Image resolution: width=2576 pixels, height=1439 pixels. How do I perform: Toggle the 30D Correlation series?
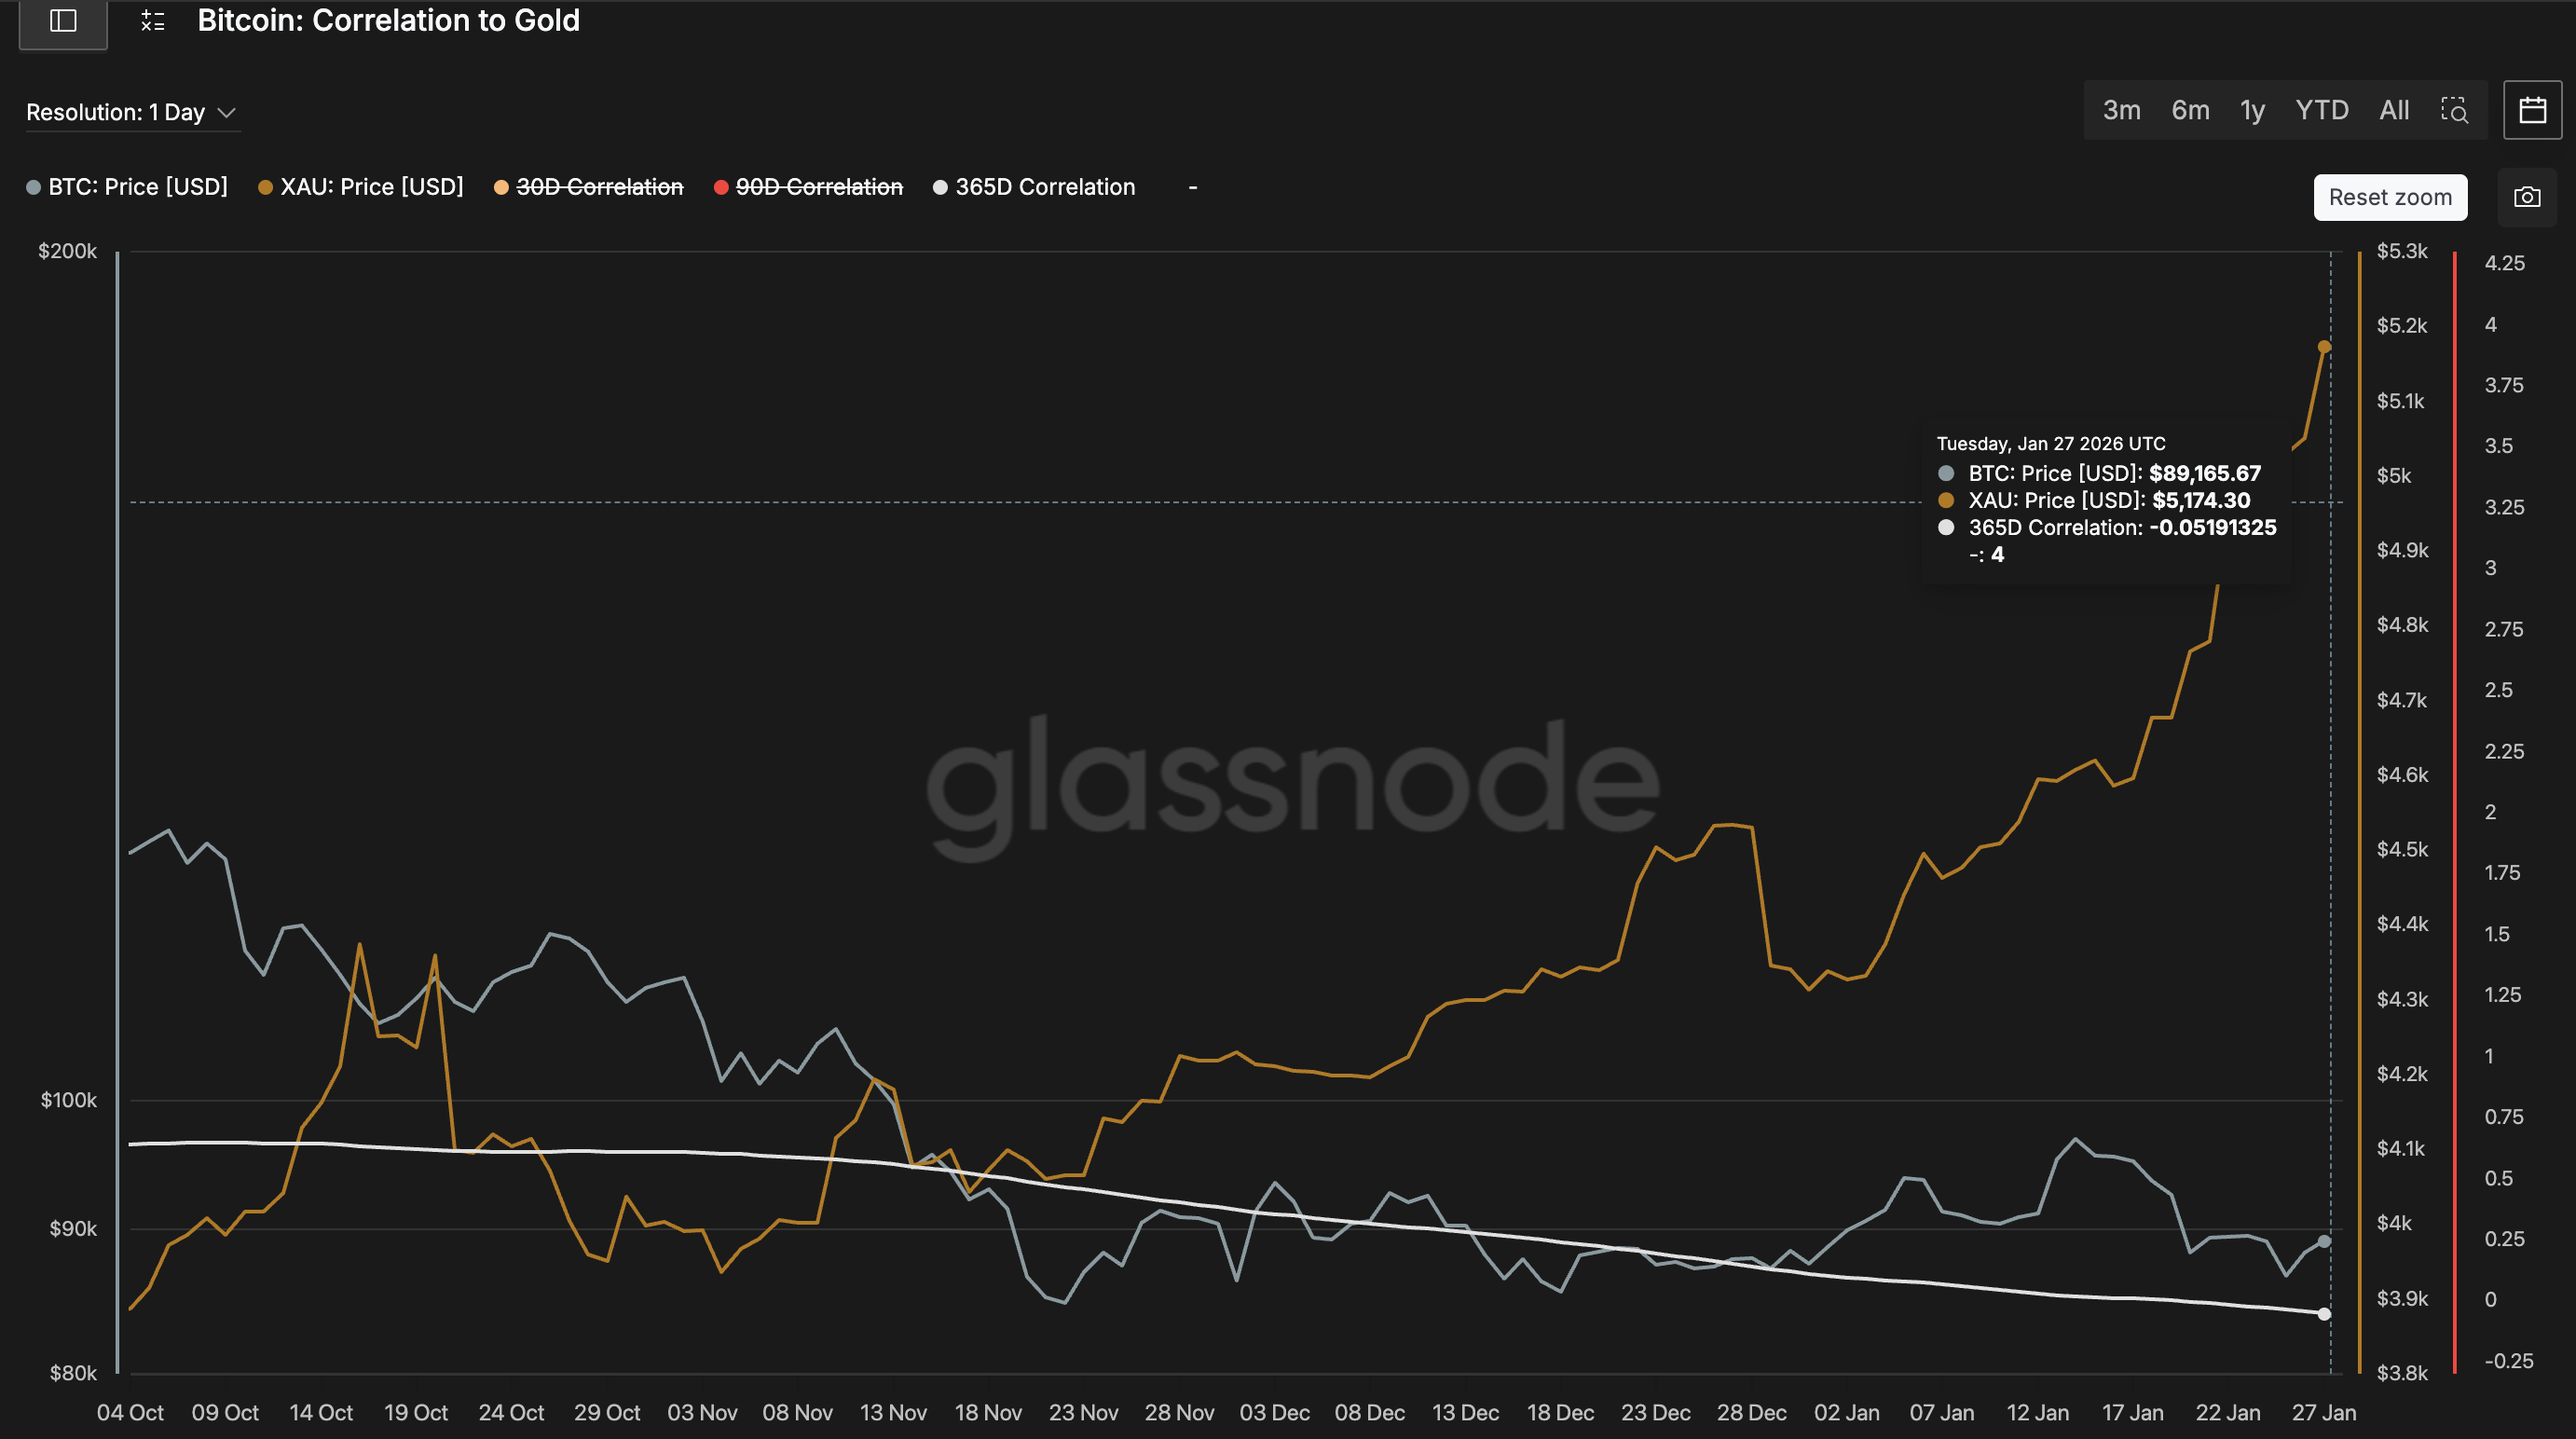click(x=598, y=187)
